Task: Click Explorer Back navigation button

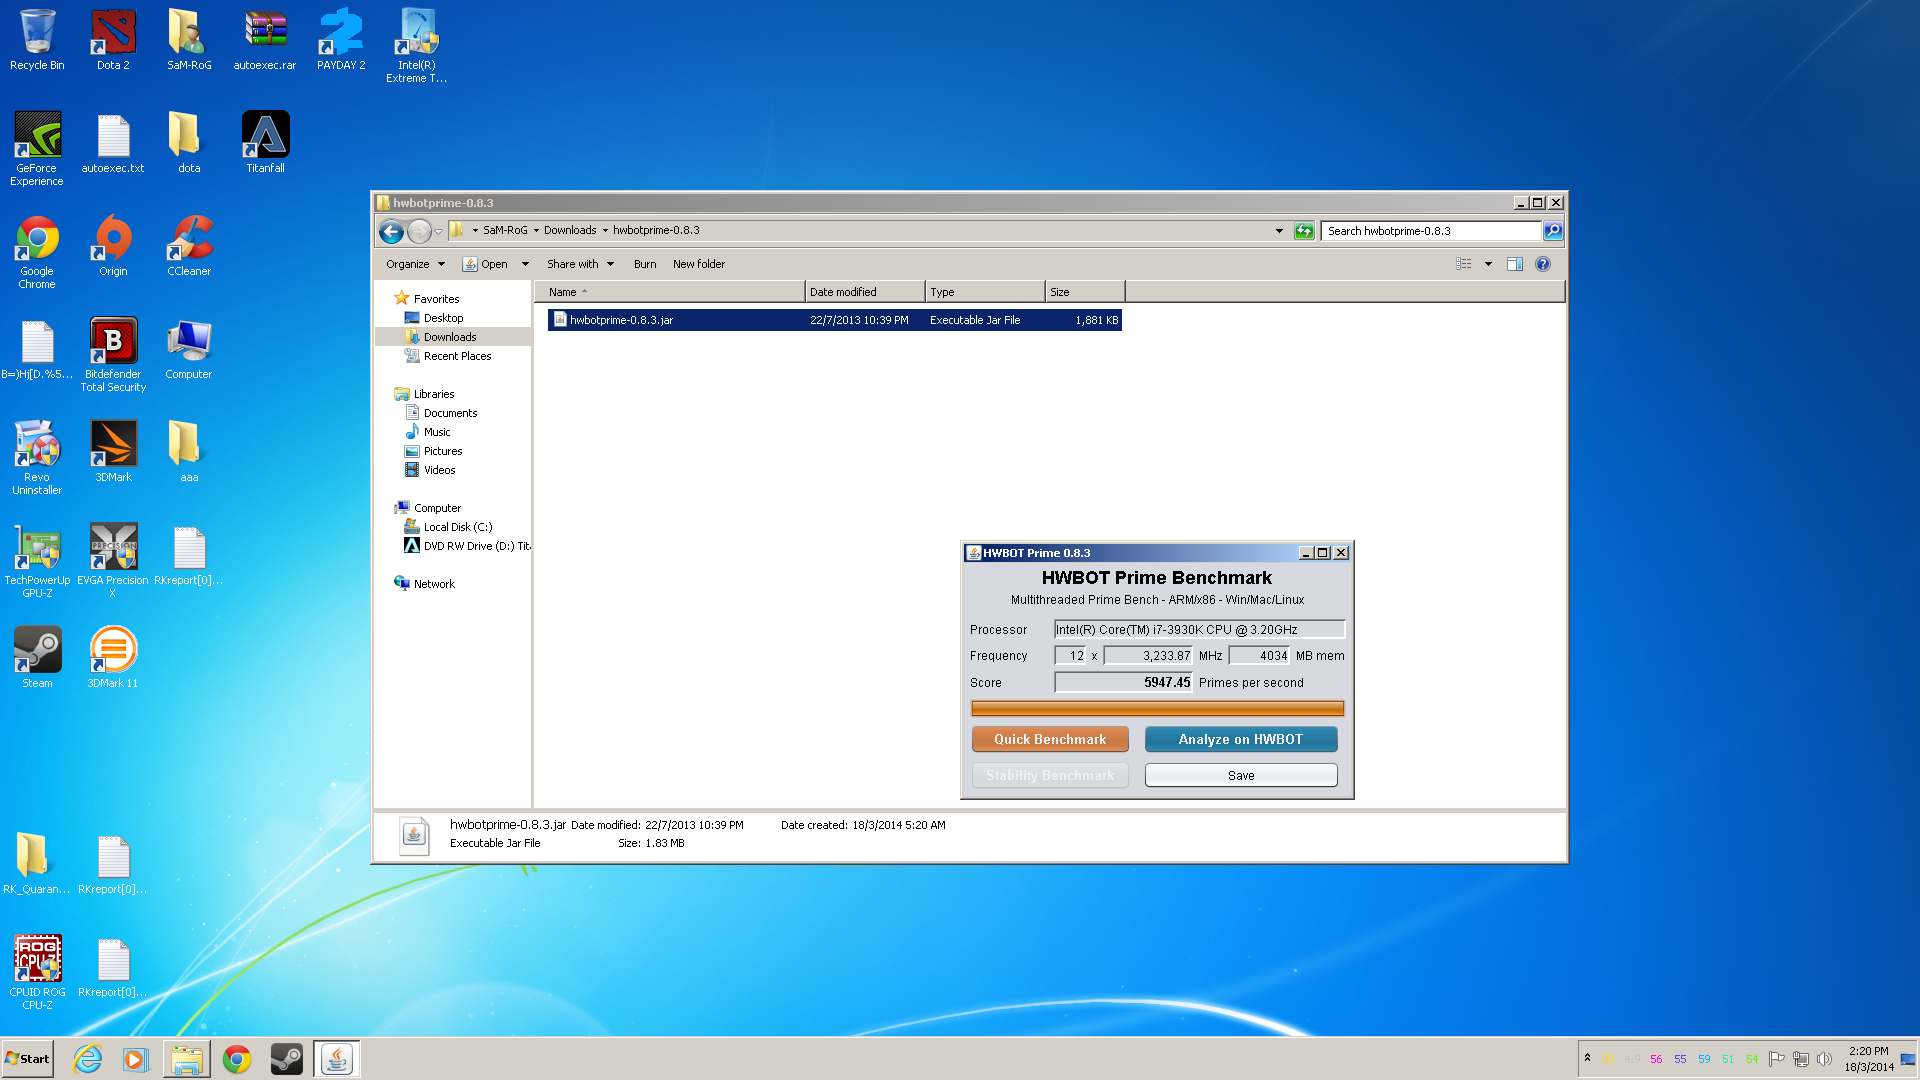Action: pos(392,232)
